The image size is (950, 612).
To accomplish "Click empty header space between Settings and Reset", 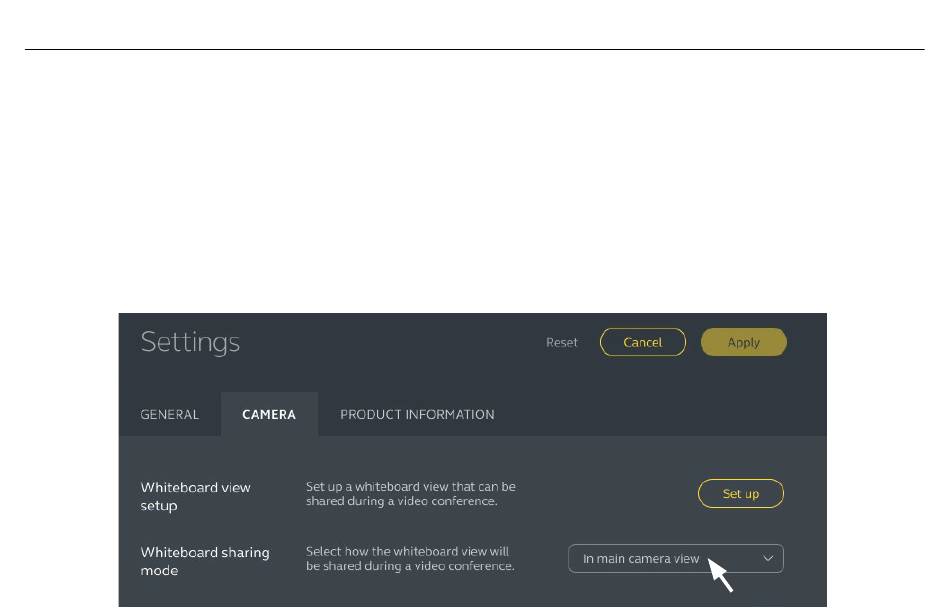I will pyautogui.click(x=393, y=342).
